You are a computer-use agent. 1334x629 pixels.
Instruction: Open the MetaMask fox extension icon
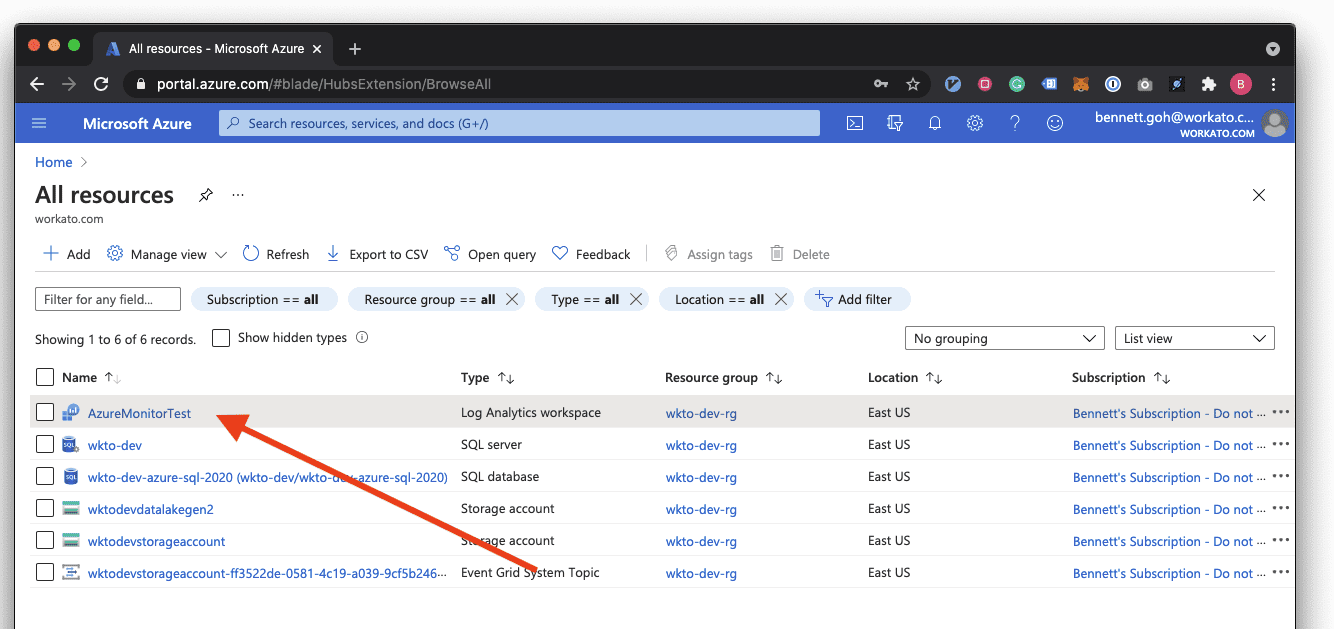(x=1081, y=84)
